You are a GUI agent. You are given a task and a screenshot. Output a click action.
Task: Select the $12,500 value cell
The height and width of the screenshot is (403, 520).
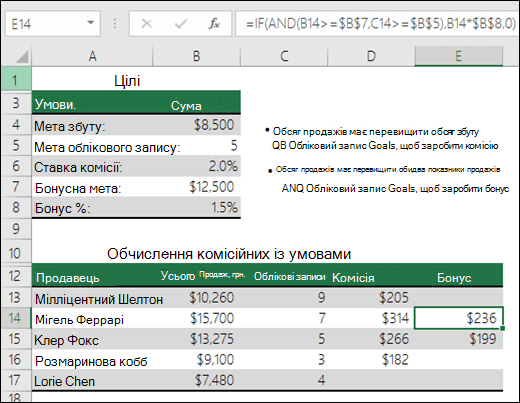click(197, 187)
